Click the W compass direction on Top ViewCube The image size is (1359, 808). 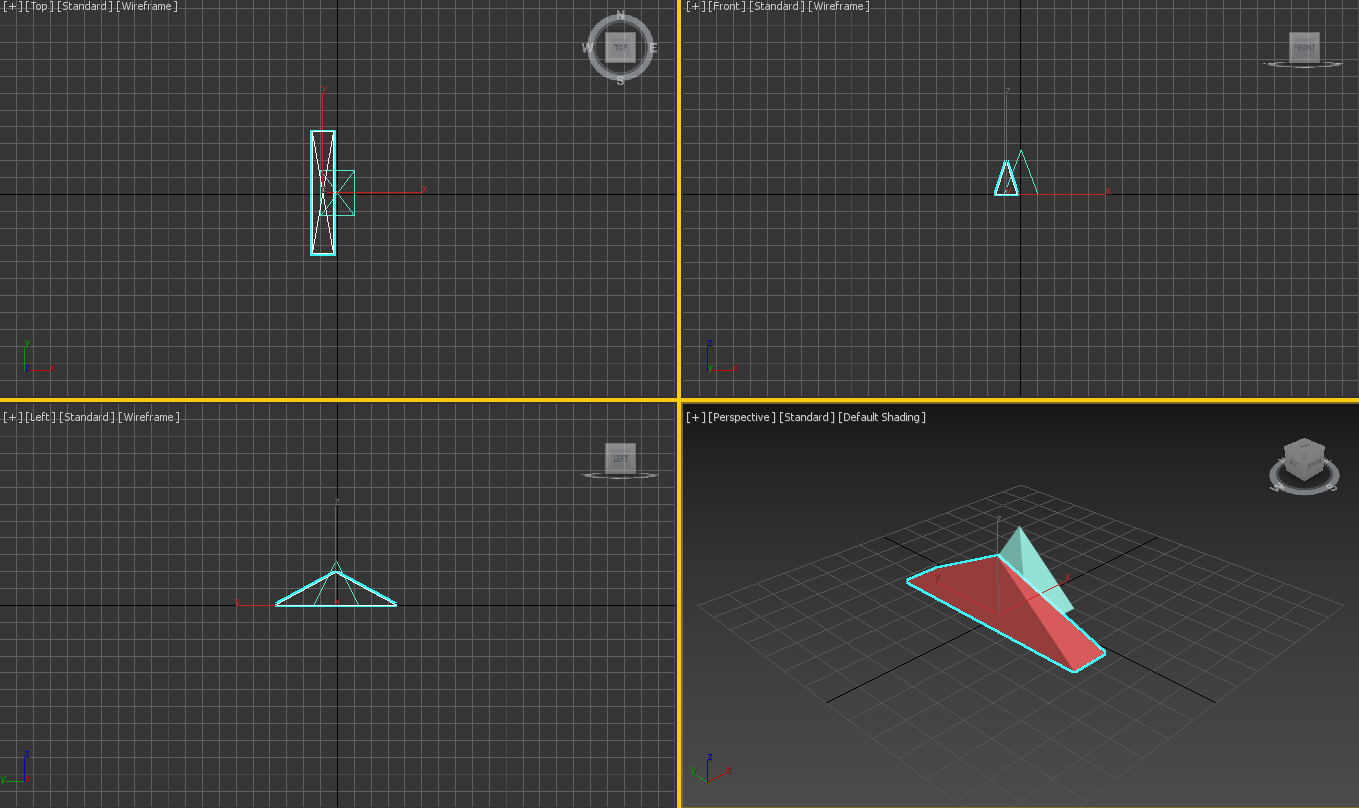pos(588,47)
